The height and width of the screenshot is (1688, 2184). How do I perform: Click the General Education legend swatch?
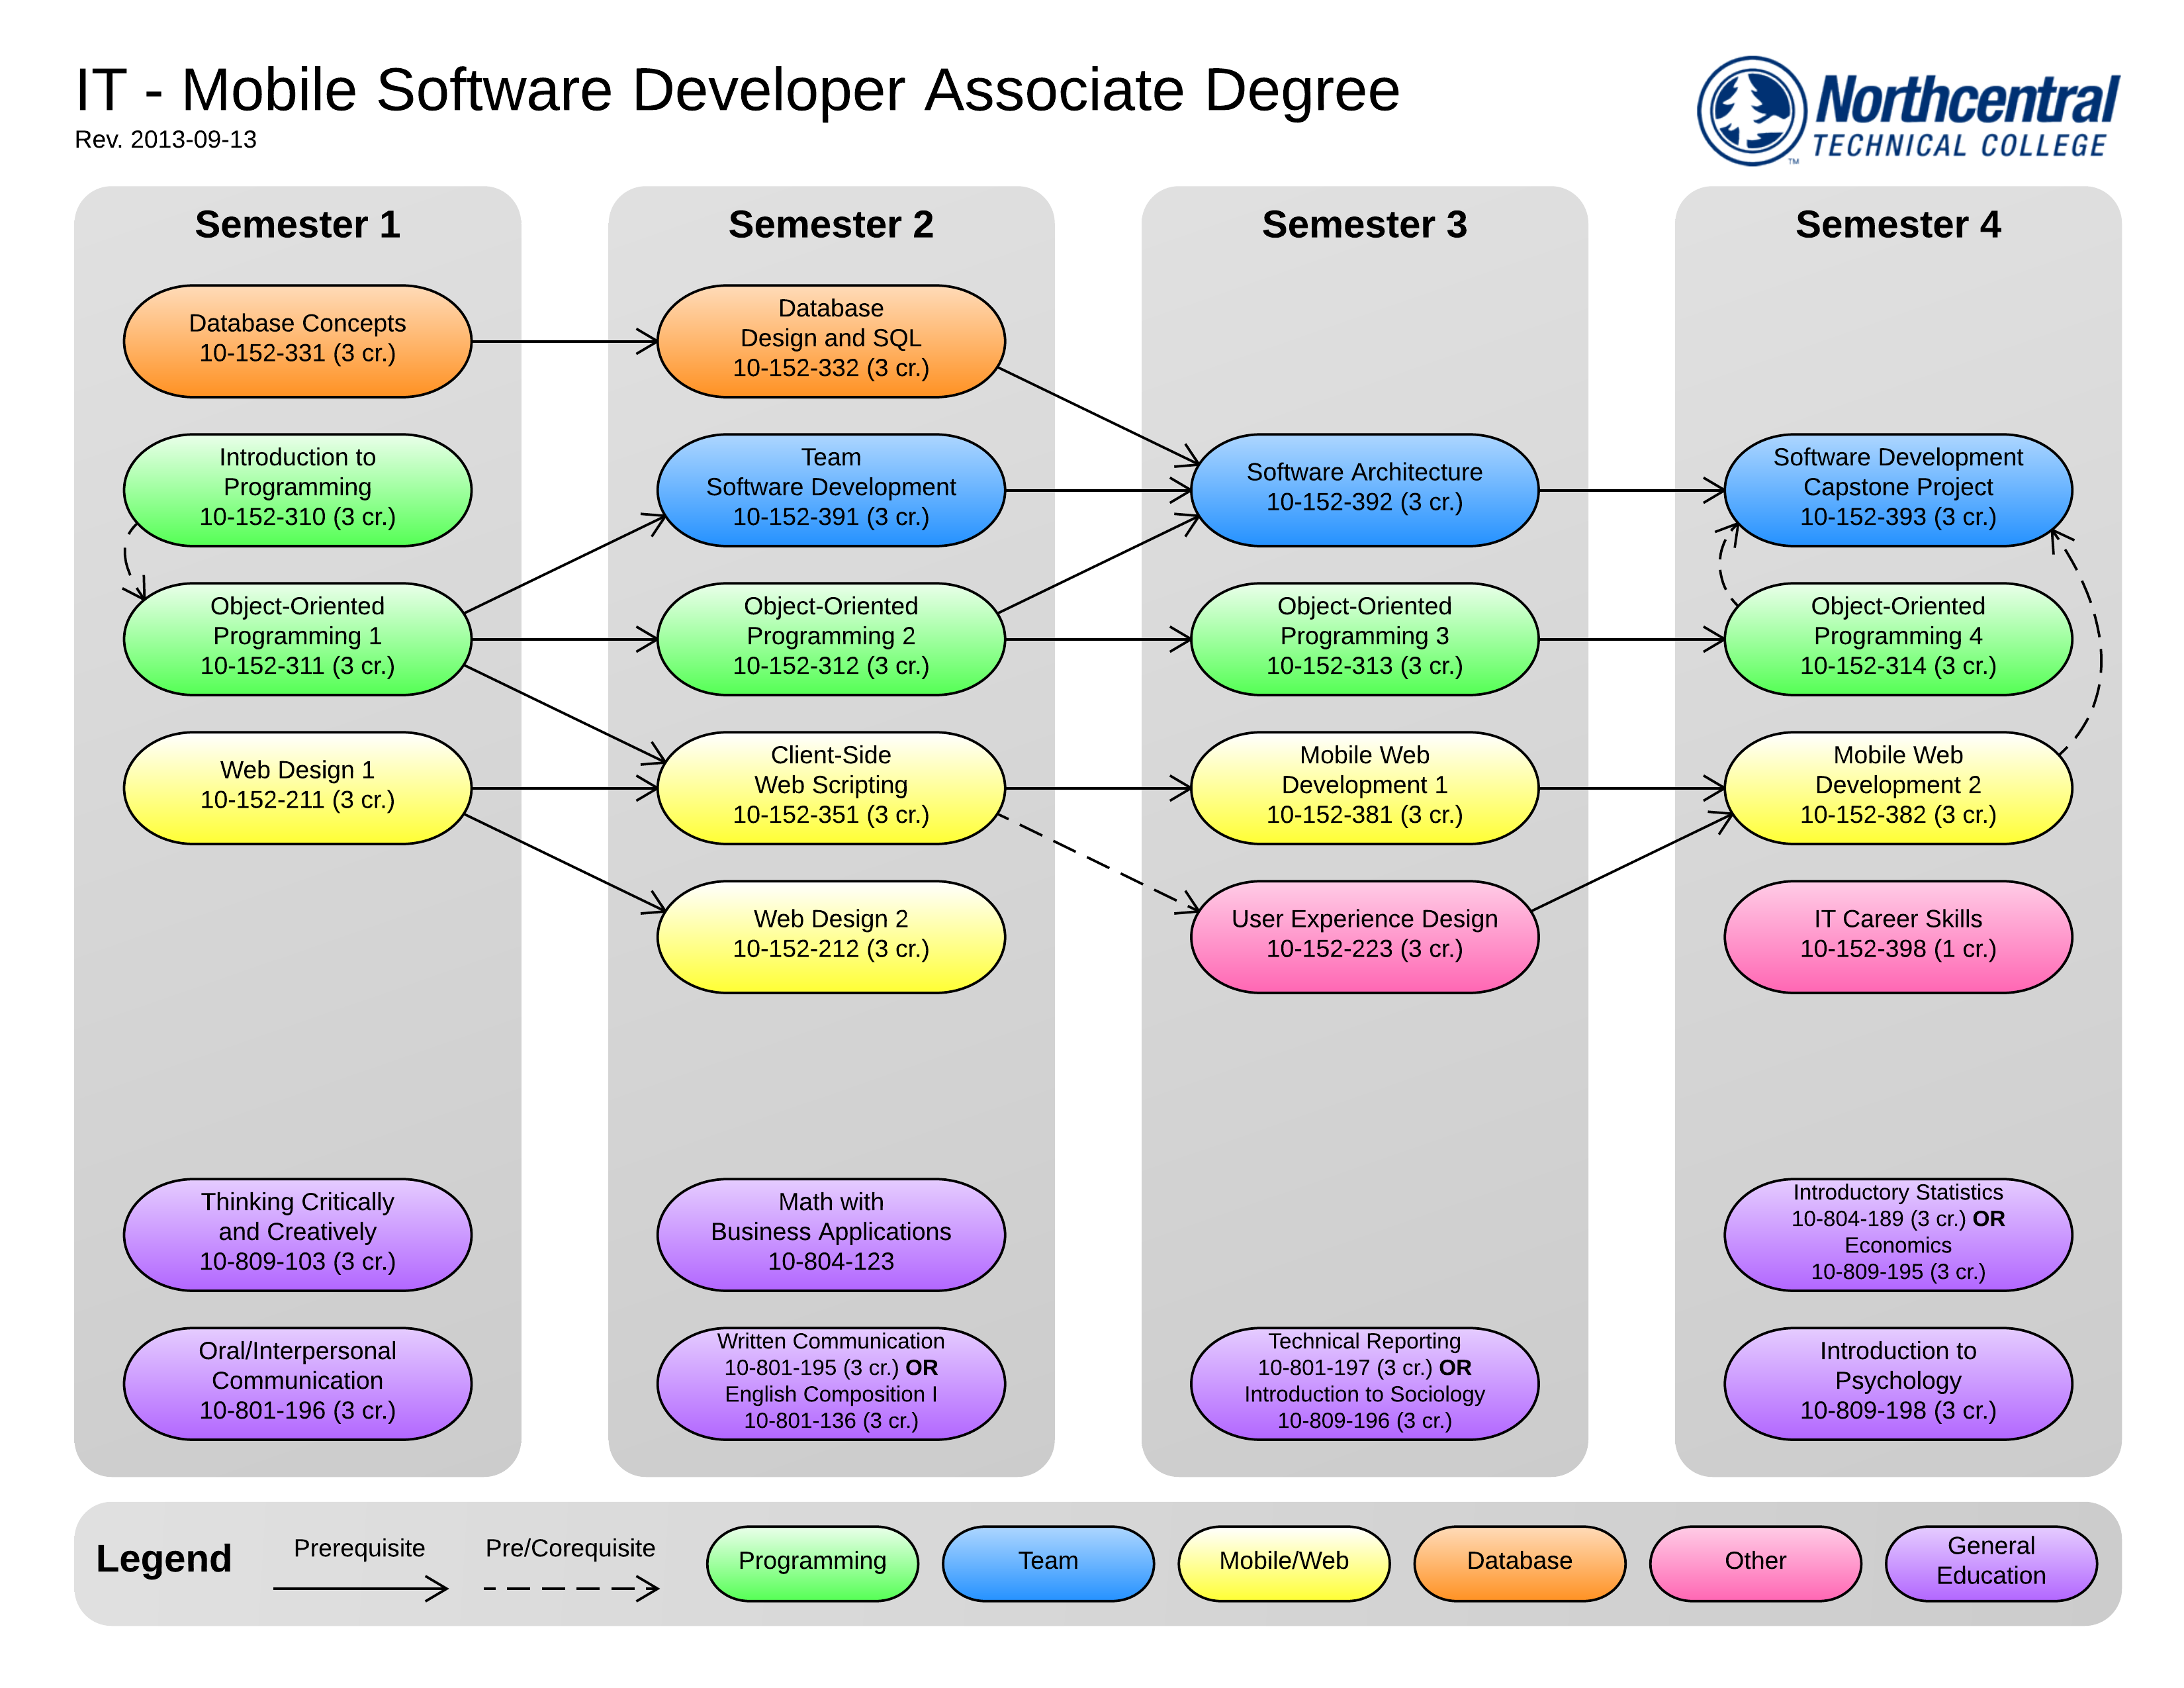(x=1990, y=1562)
